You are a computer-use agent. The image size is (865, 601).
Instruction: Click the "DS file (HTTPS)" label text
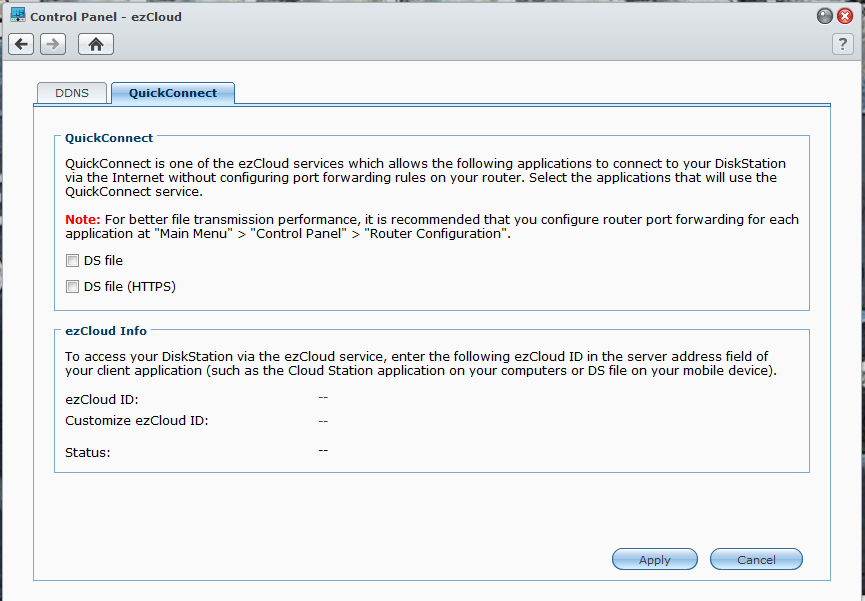[130, 286]
